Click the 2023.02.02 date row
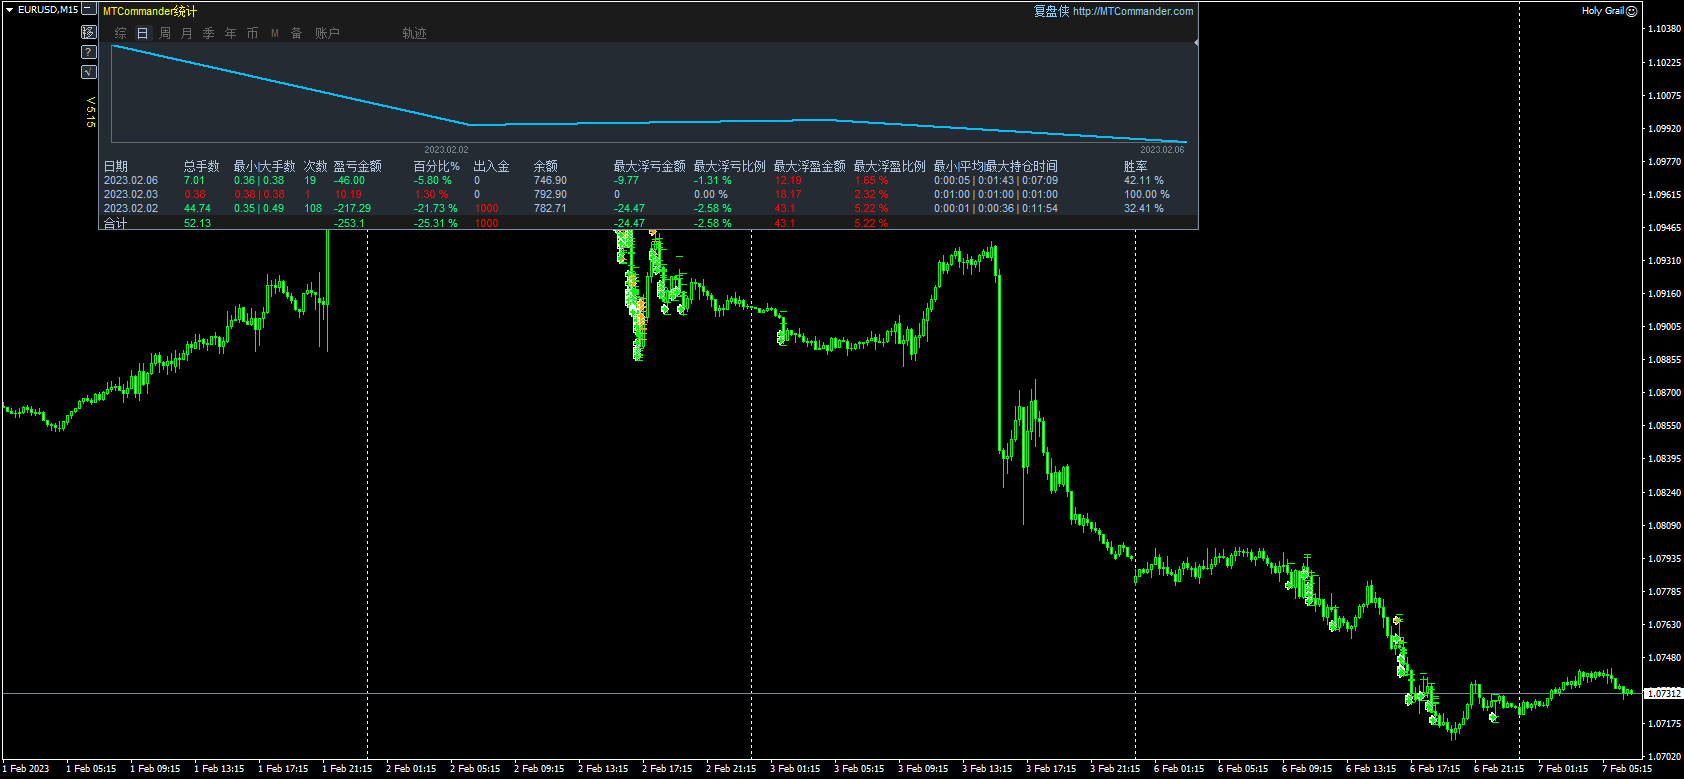 131,209
